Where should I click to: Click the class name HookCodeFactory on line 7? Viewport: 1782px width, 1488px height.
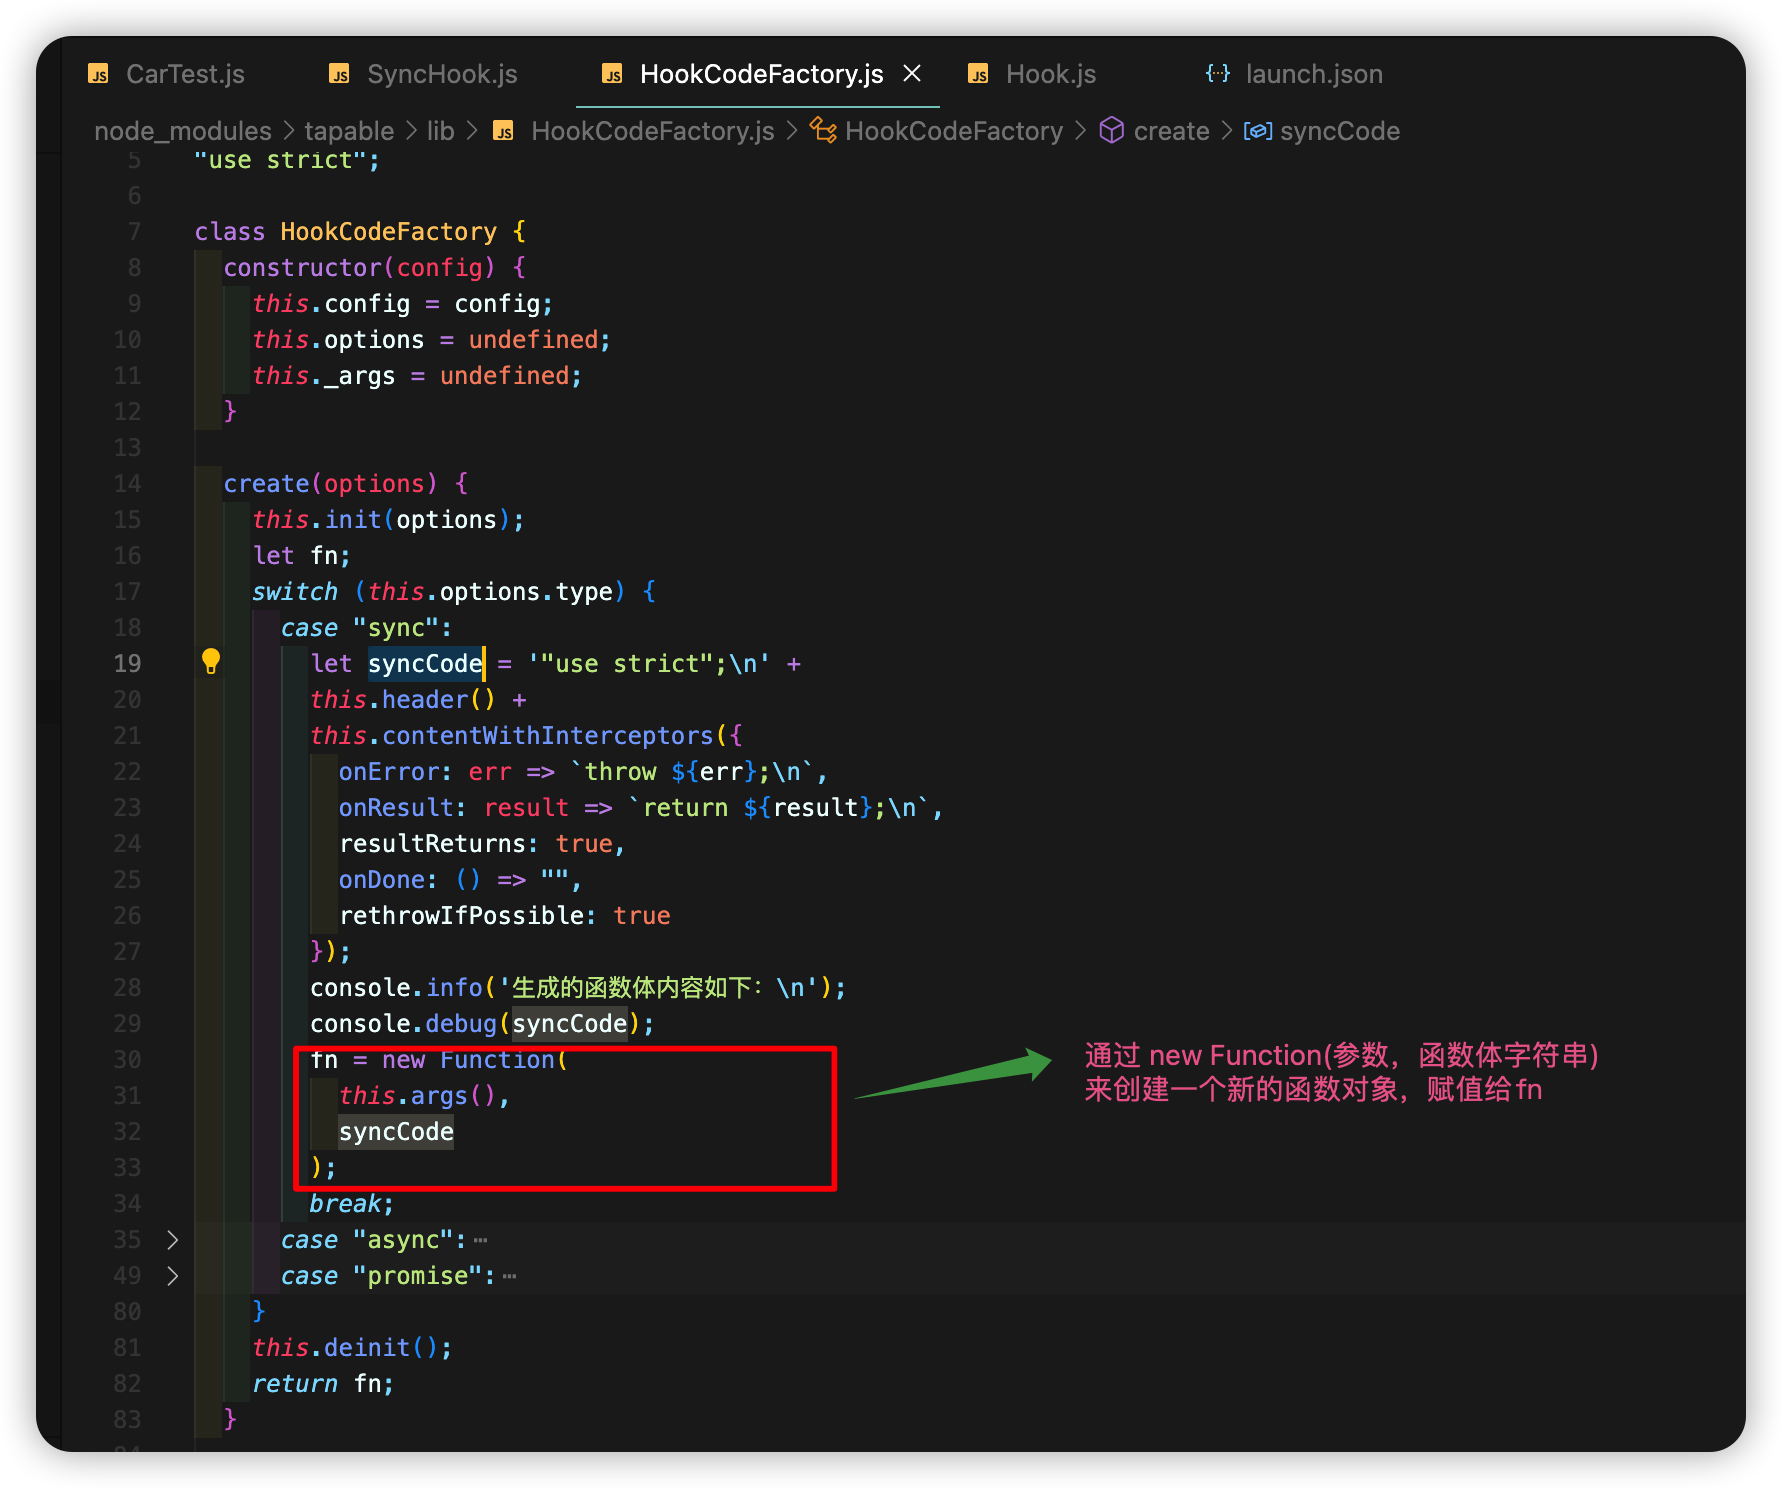[x=388, y=232]
